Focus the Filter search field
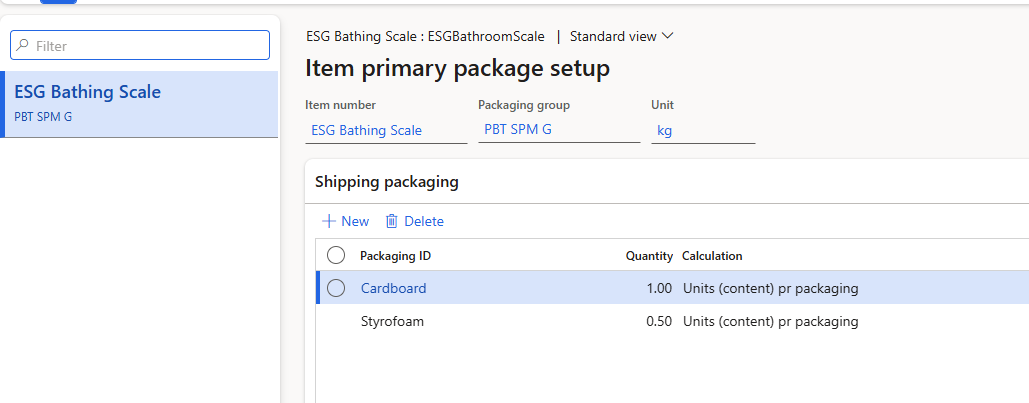This screenshot has height=403, width=1029. (140, 45)
